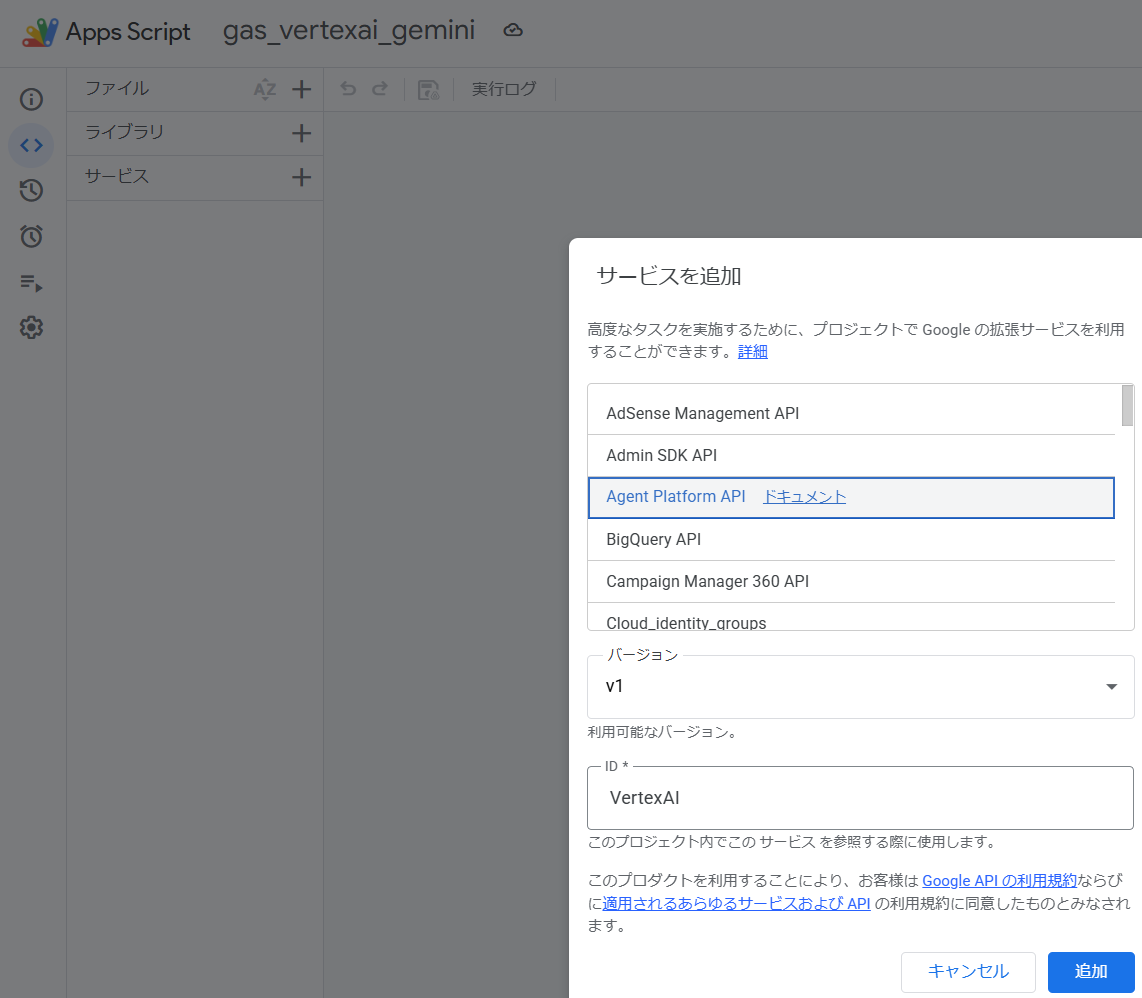Open 適用されるあらゆるサービスおよび API link

(736, 903)
